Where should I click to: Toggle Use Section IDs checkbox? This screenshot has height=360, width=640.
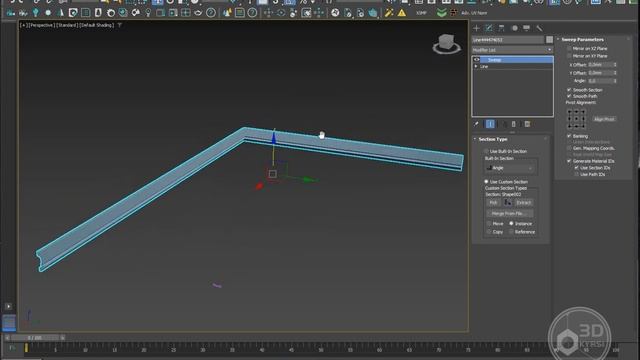[576, 168]
